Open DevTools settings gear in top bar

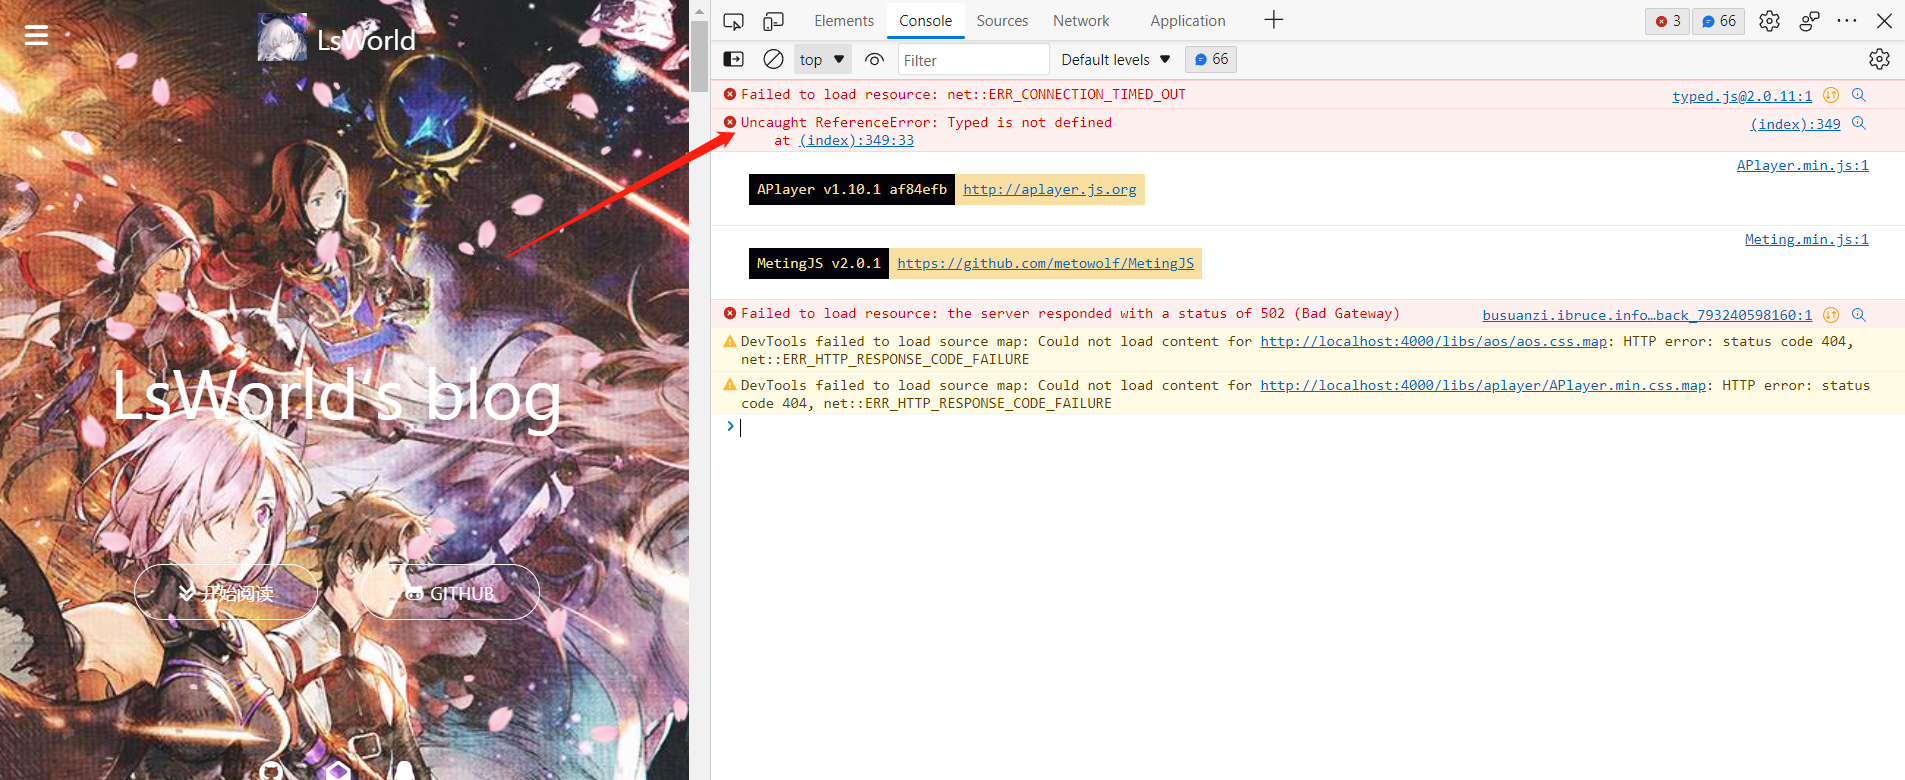(1769, 21)
